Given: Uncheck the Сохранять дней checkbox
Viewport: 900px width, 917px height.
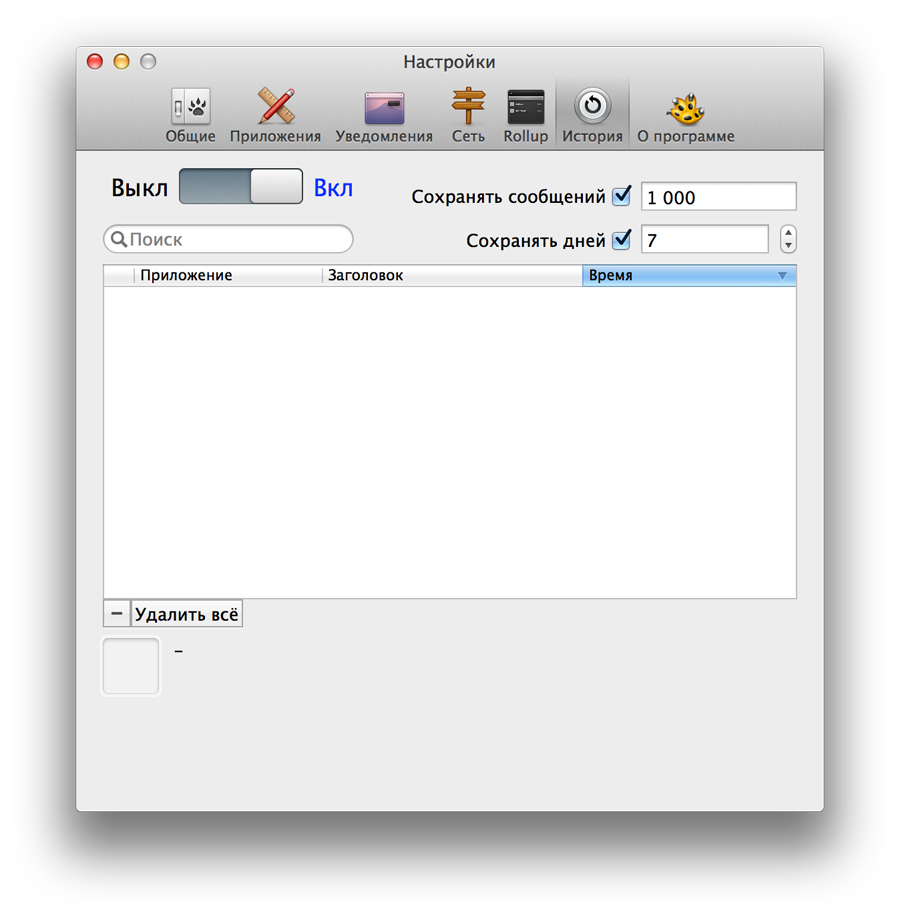Looking at the screenshot, I should coord(622,240).
